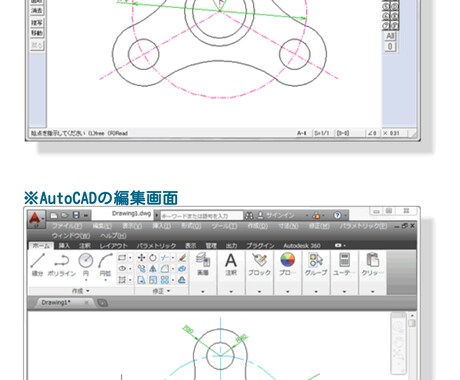Click the A-4 paper size in Jw_cad status bar

(x=302, y=133)
